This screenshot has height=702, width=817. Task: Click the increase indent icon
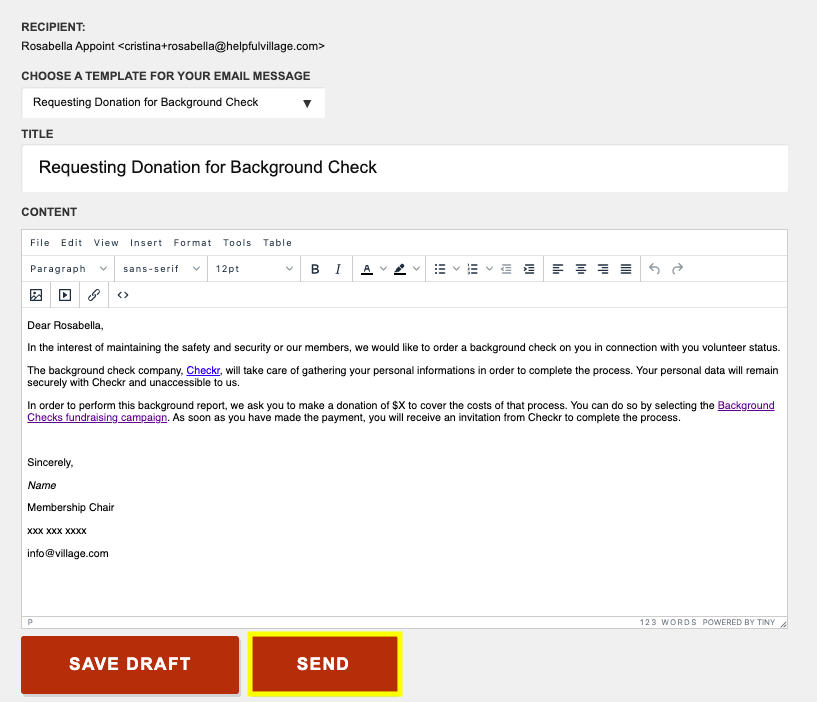[x=529, y=269]
